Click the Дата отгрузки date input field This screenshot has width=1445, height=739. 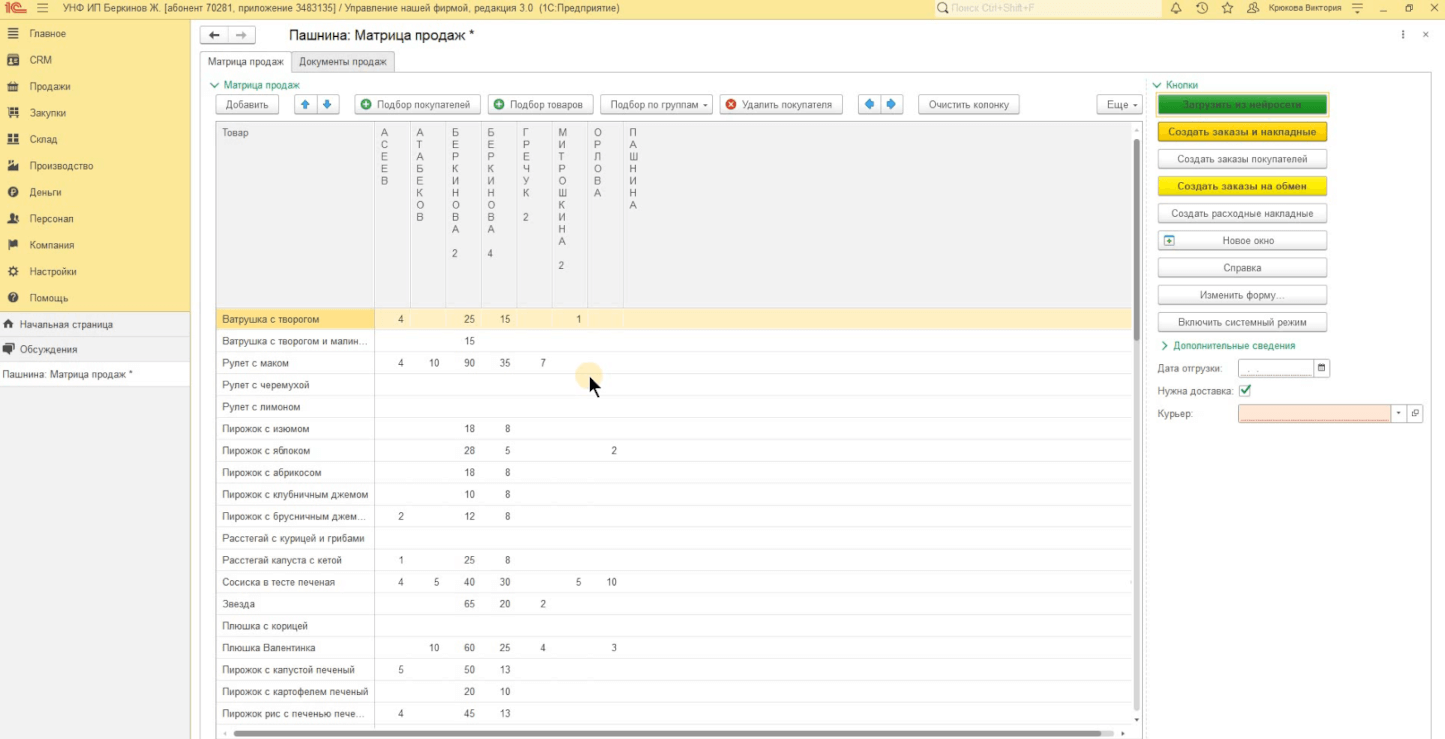click(1275, 368)
